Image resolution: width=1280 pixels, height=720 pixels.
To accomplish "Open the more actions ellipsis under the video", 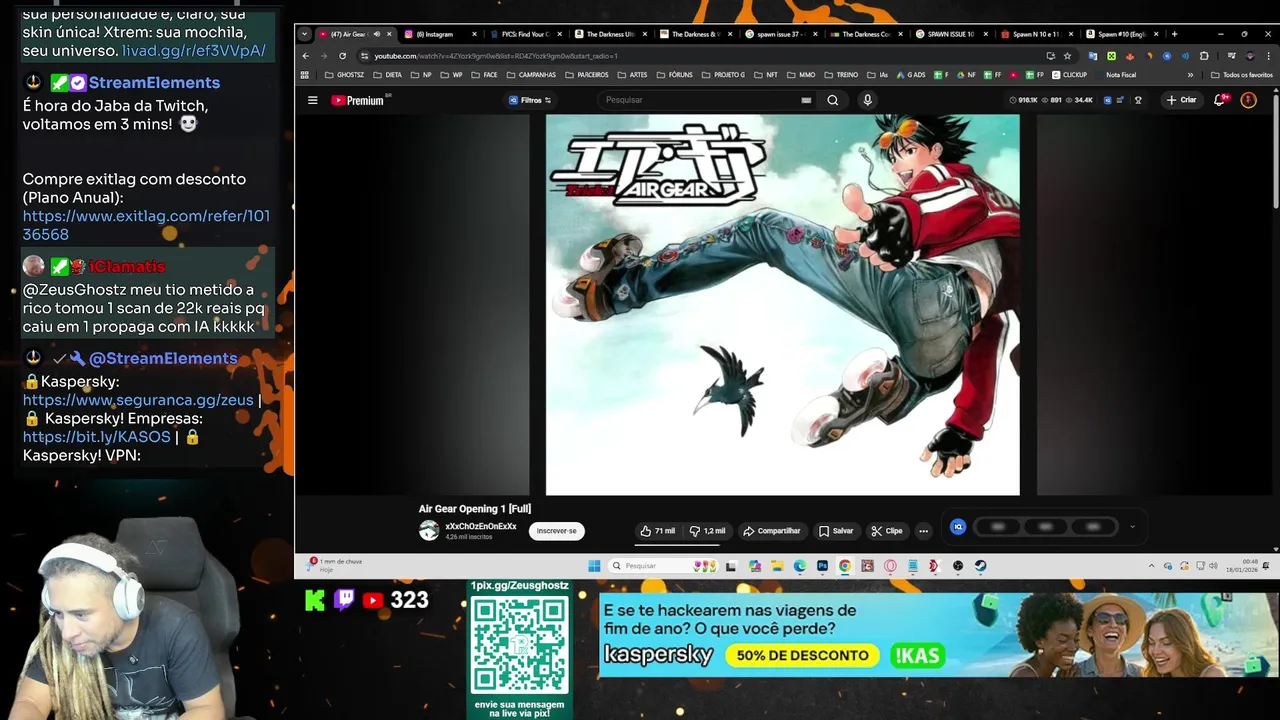I will coord(924,531).
